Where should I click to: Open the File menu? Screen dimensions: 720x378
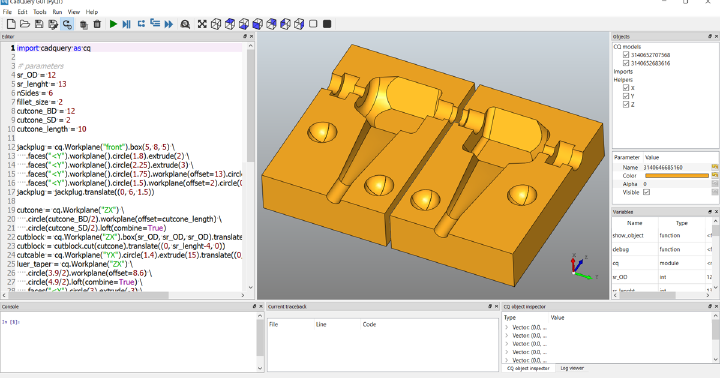[x=7, y=12]
